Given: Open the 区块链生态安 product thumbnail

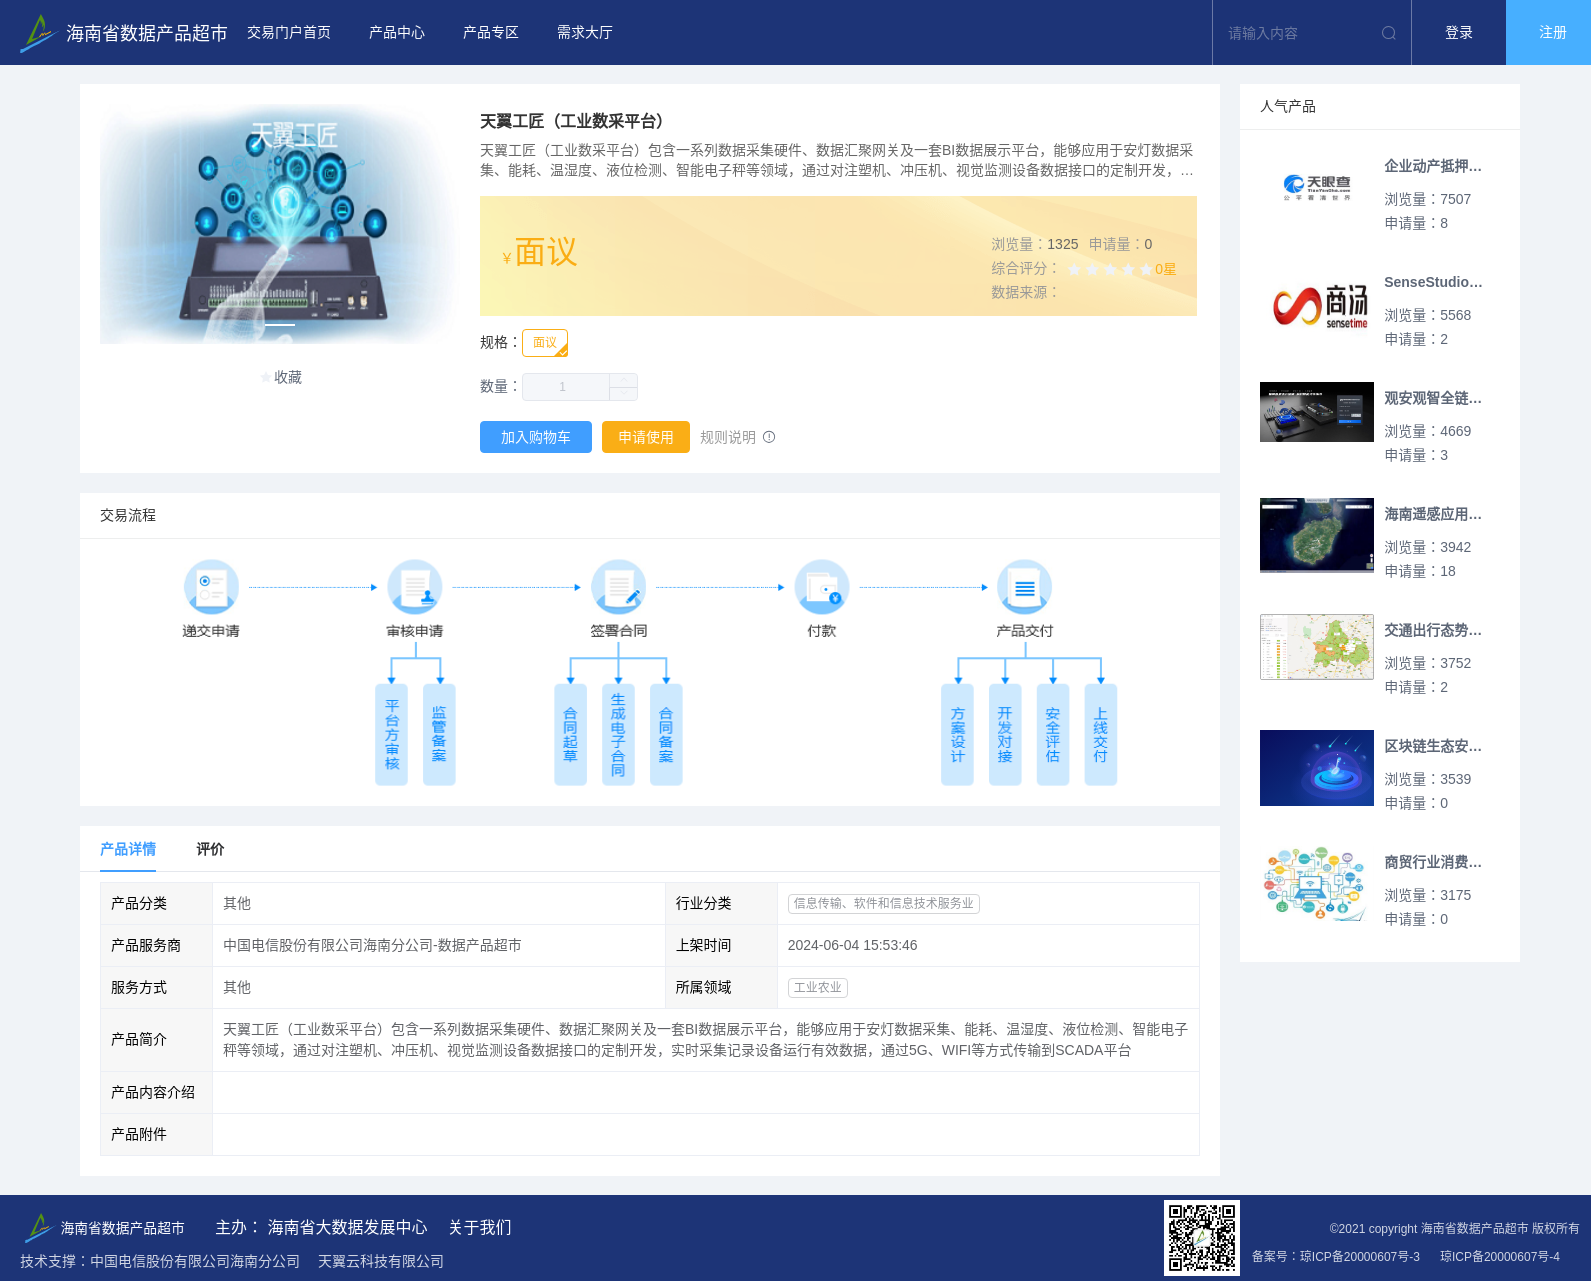Looking at the screenshot, I should pos(1317,768).
